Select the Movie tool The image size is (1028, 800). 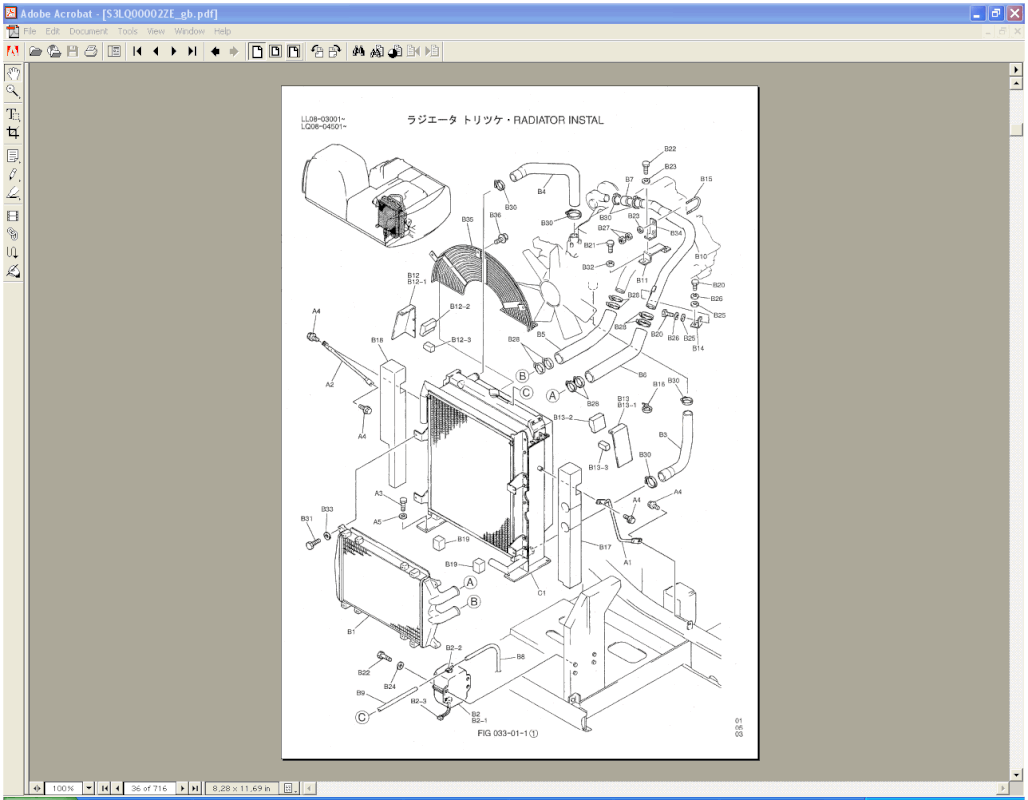pos(12,216)
